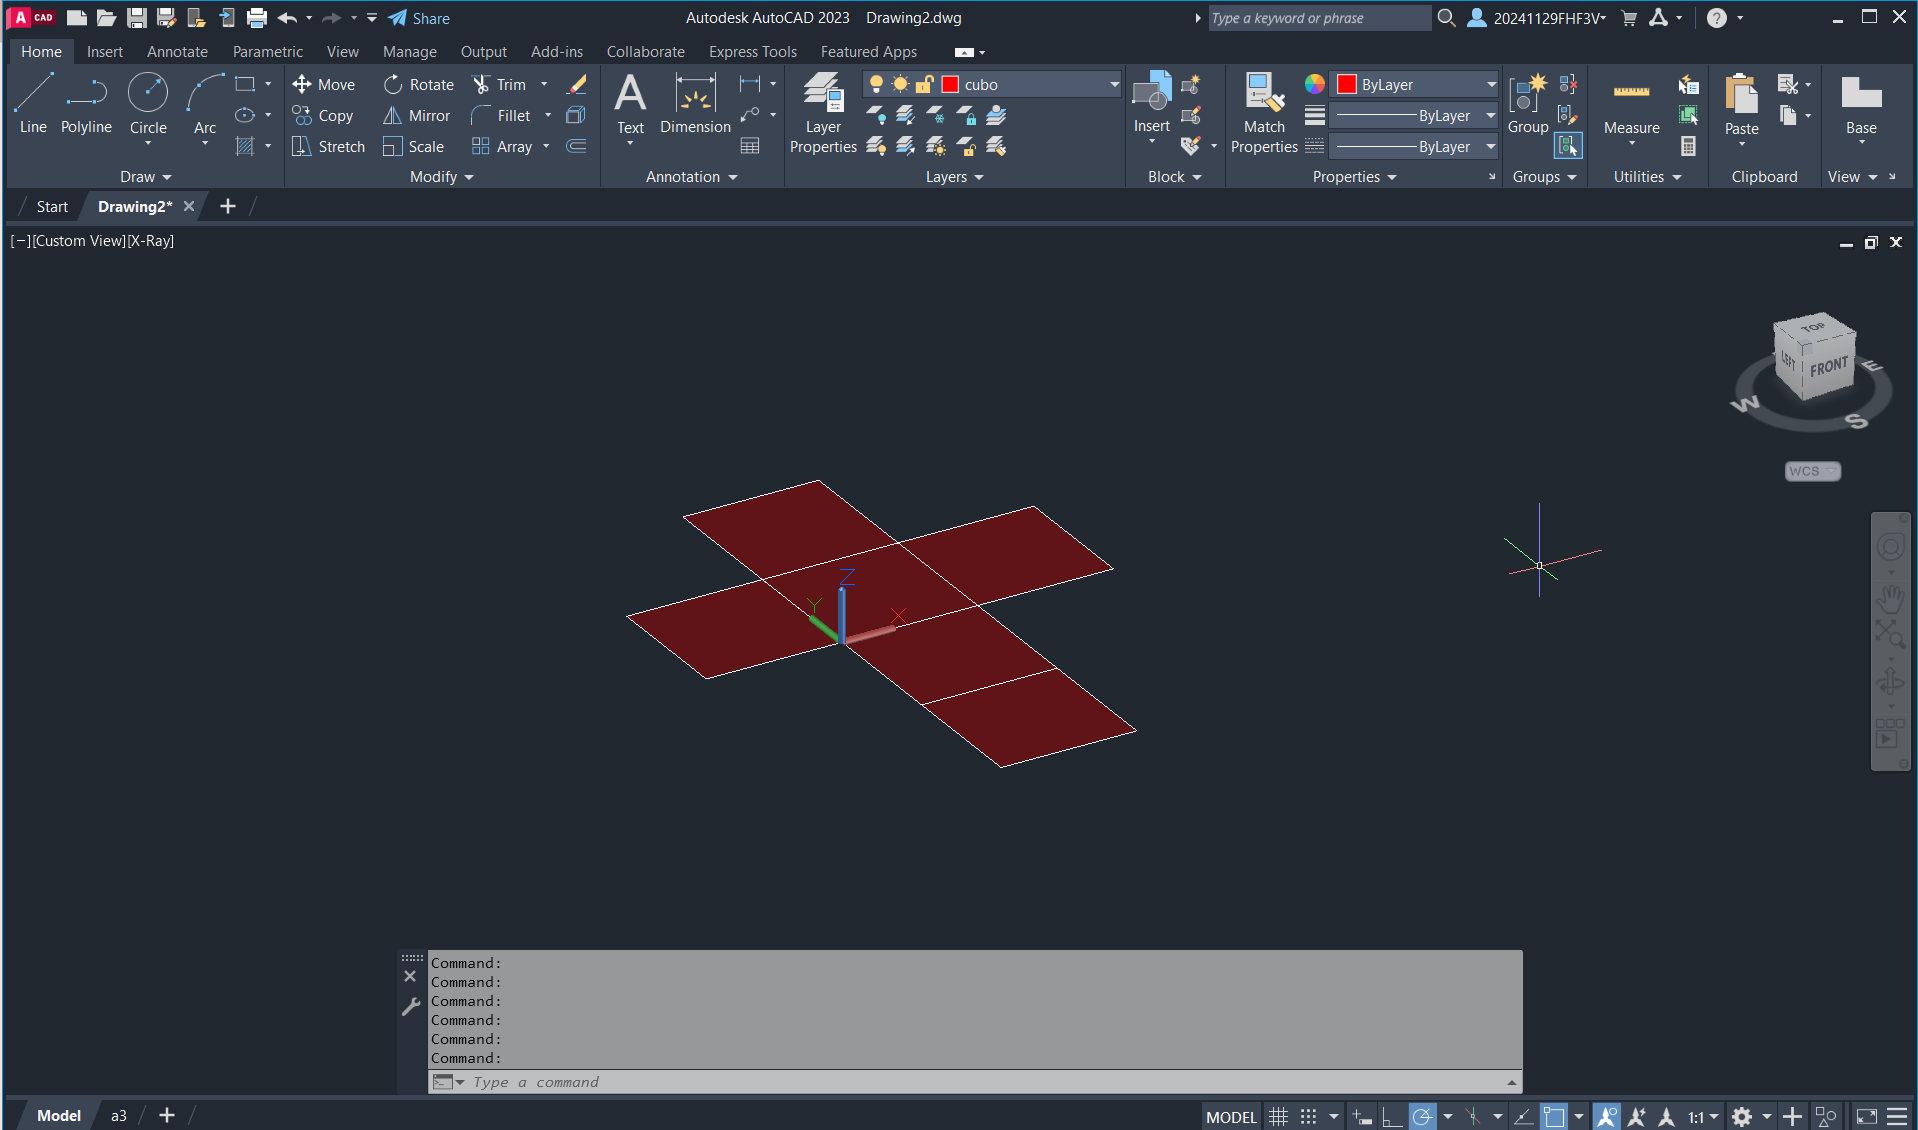Click the Share button
The width and height of the screenshot is (1918, 1130).
[x=419, y=18]
